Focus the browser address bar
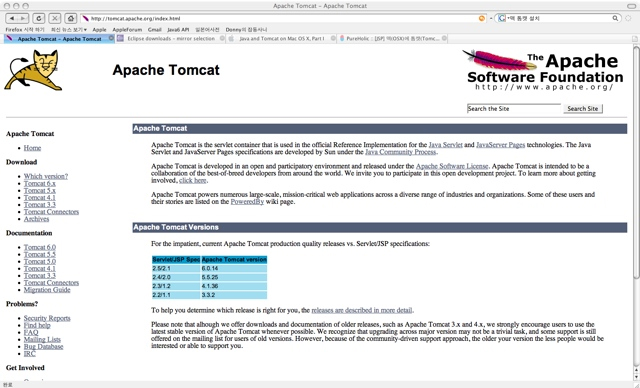This screenshot has width=640, height=388. [x=284, y=18]
